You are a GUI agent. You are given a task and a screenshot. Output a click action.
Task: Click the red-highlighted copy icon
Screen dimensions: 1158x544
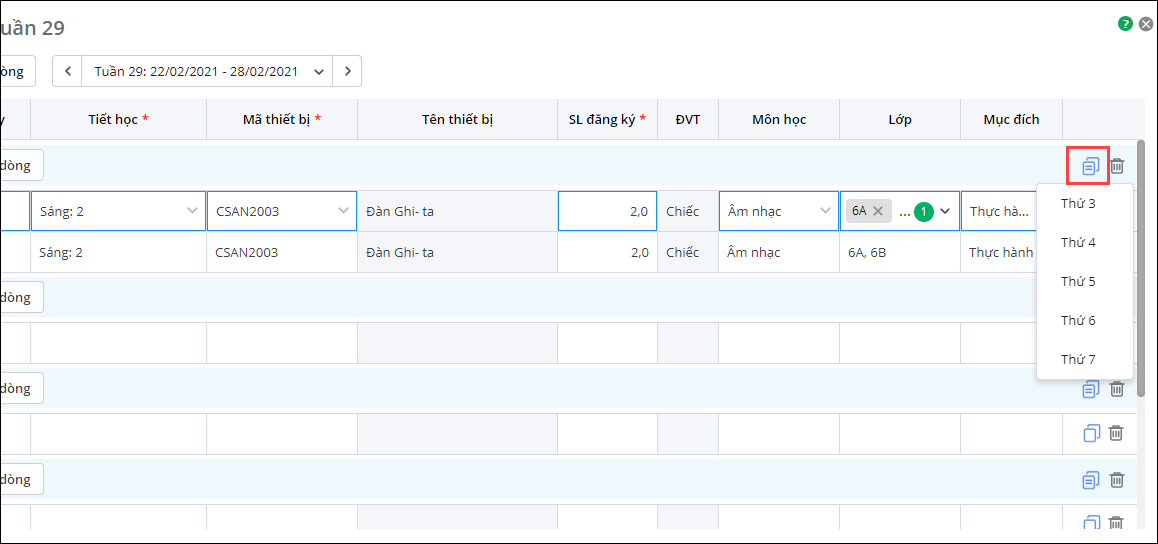point(1090,166)
